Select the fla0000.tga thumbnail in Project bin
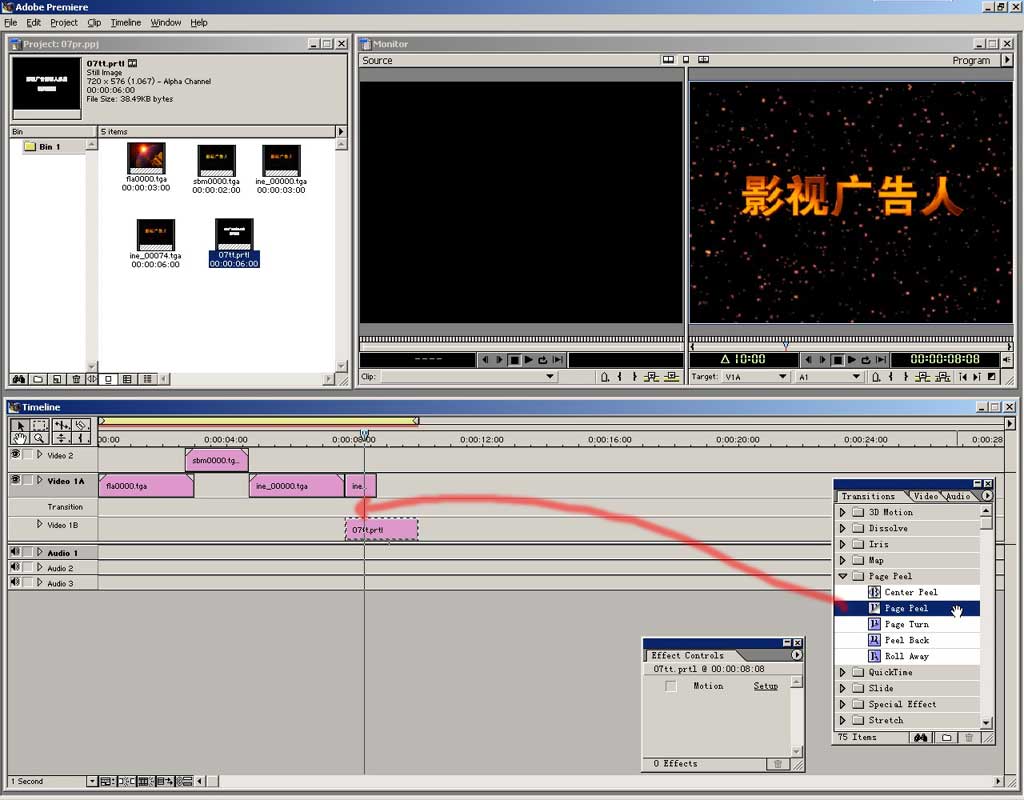Screen dimensions: 1024x800 tap(147, 159)
